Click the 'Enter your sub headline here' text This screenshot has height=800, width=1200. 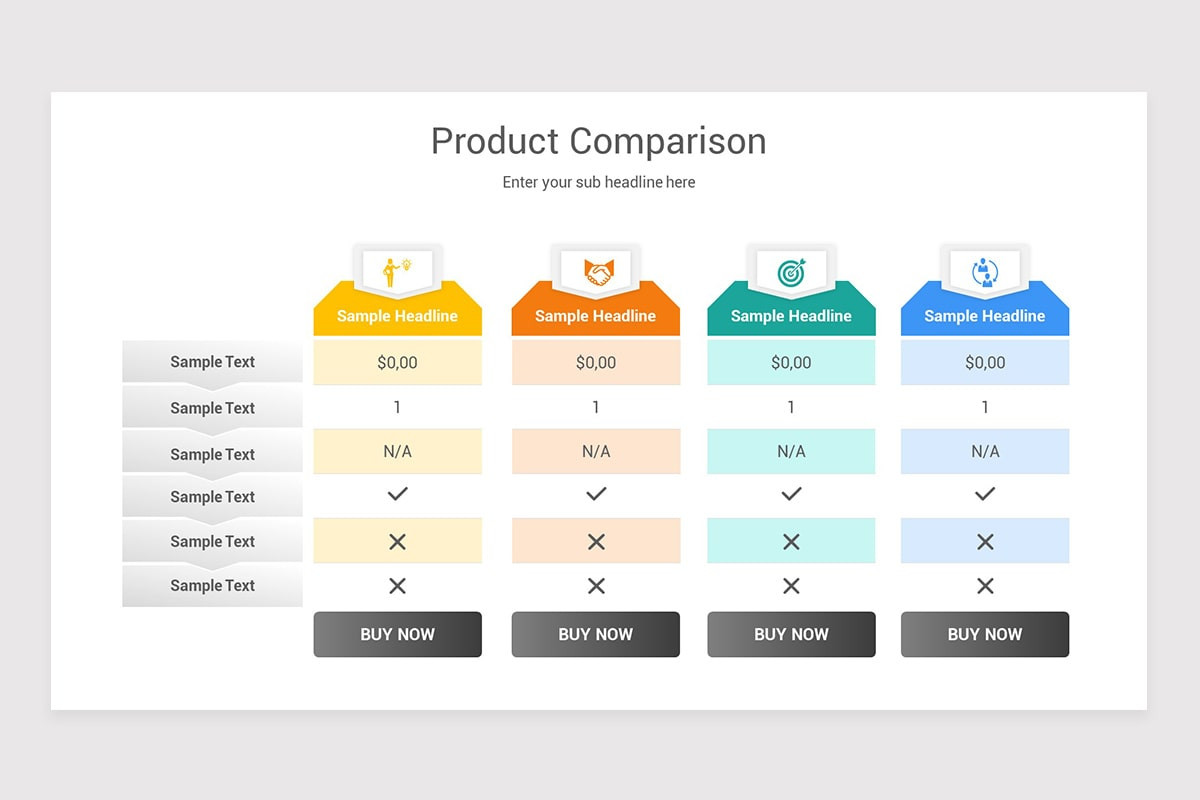(x=598, y=182)
